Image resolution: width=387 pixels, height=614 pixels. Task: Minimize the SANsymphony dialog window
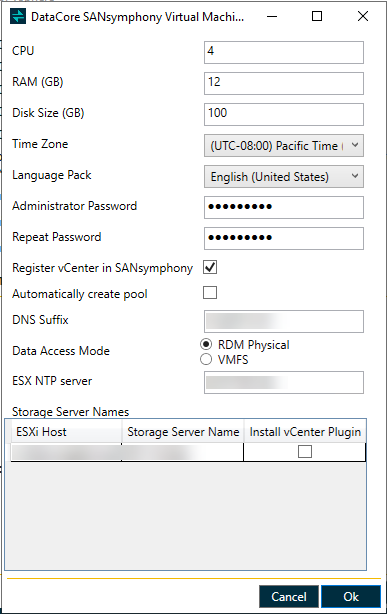pyautogui.click(x=272, y=16)
